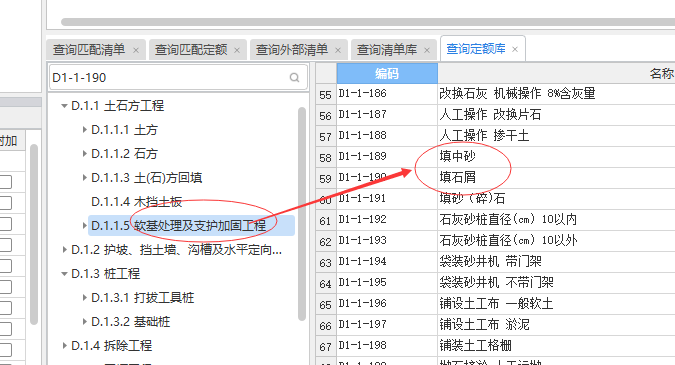Select D.1.1.3 土(石)方回填 tree item
This screenshot has width=675, height=365.
point(146,178)
